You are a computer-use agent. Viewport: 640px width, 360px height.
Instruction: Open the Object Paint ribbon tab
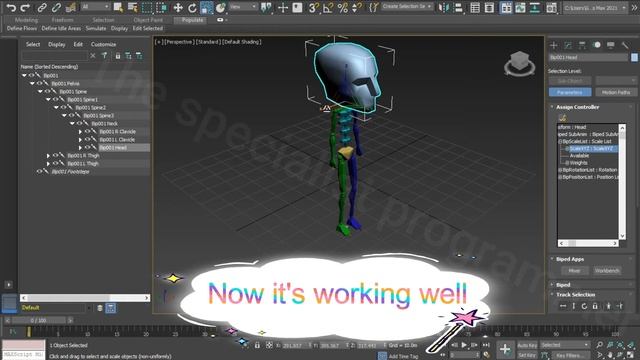point(148,20)
